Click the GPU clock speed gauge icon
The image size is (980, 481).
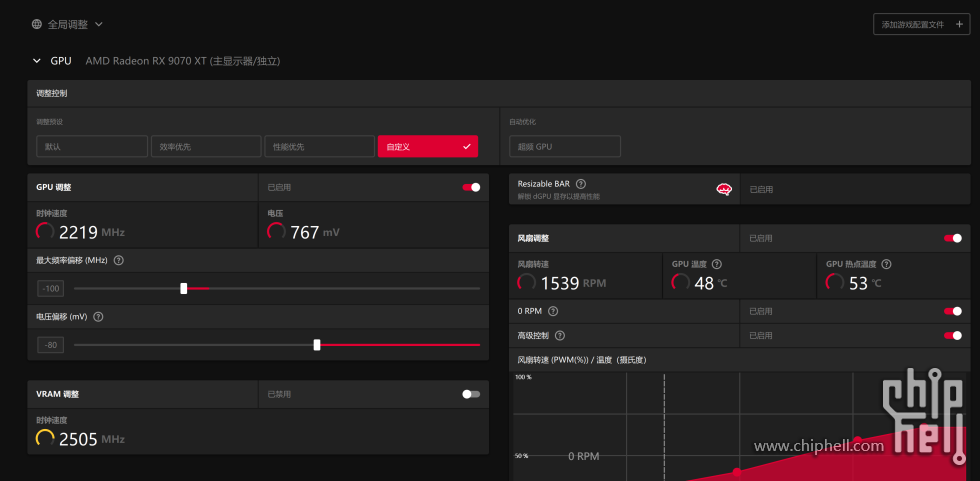click(45, 232)
